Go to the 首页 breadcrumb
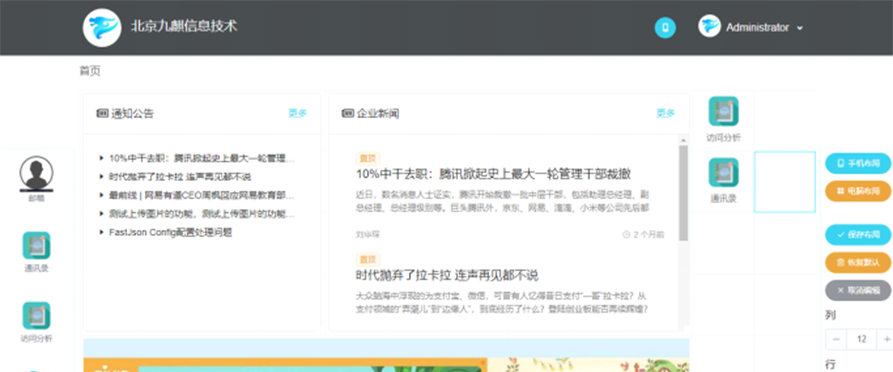Image resolution: width=893 pixels, height=372 pixels. 90,71
